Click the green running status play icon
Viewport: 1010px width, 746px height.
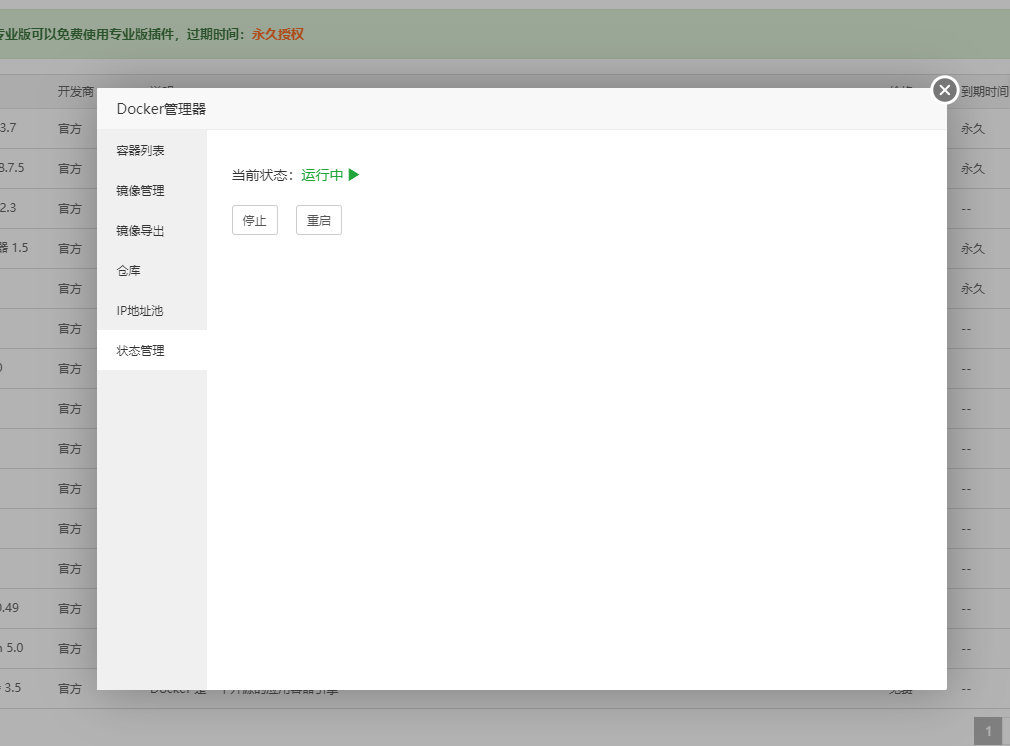354,175
